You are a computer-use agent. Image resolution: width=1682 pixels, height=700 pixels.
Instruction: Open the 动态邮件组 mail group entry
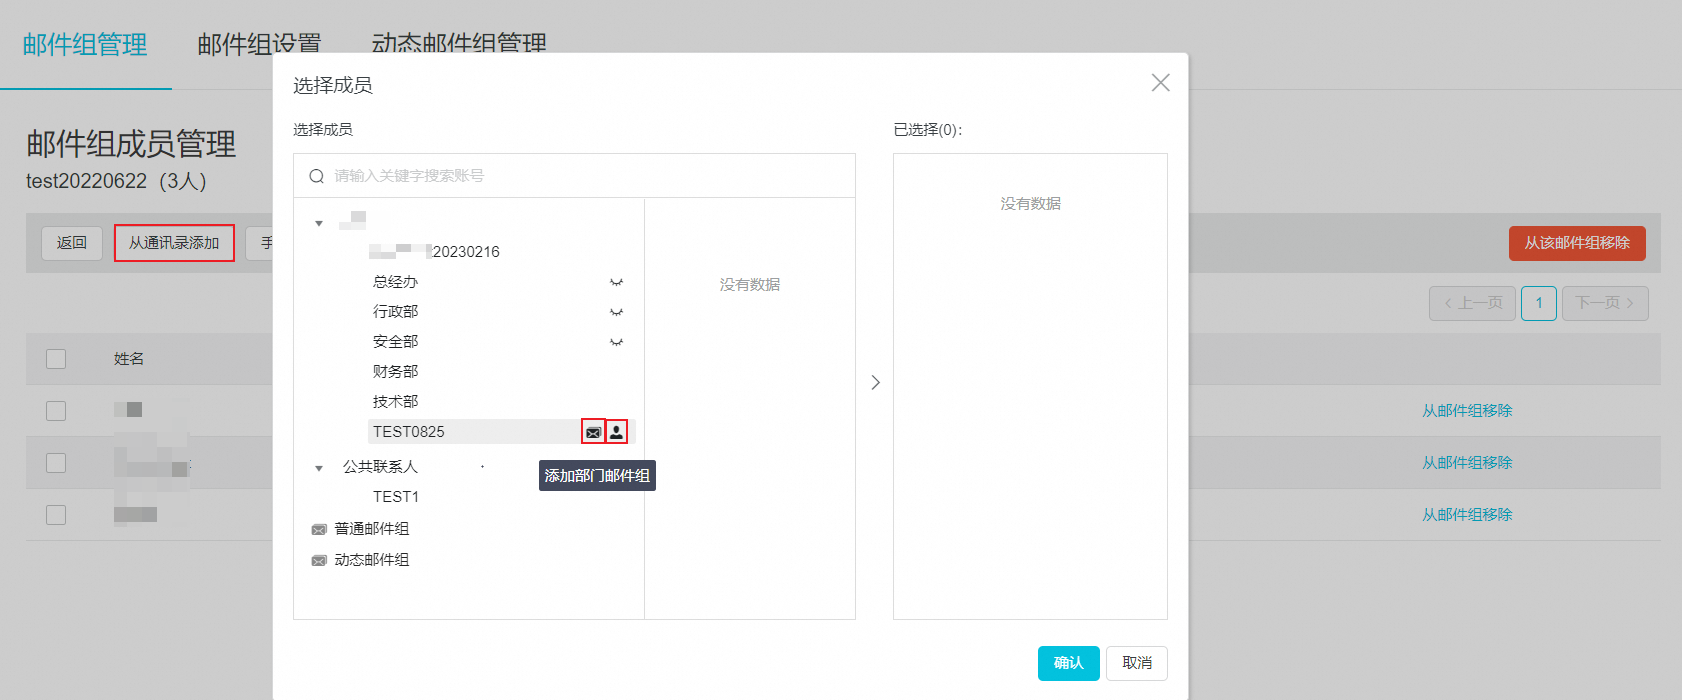(x=371, y=560)
